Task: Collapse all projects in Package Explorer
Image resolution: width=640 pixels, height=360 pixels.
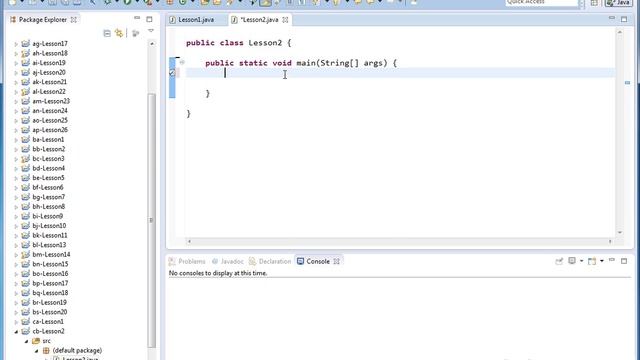Action: (x=107, y=33)
